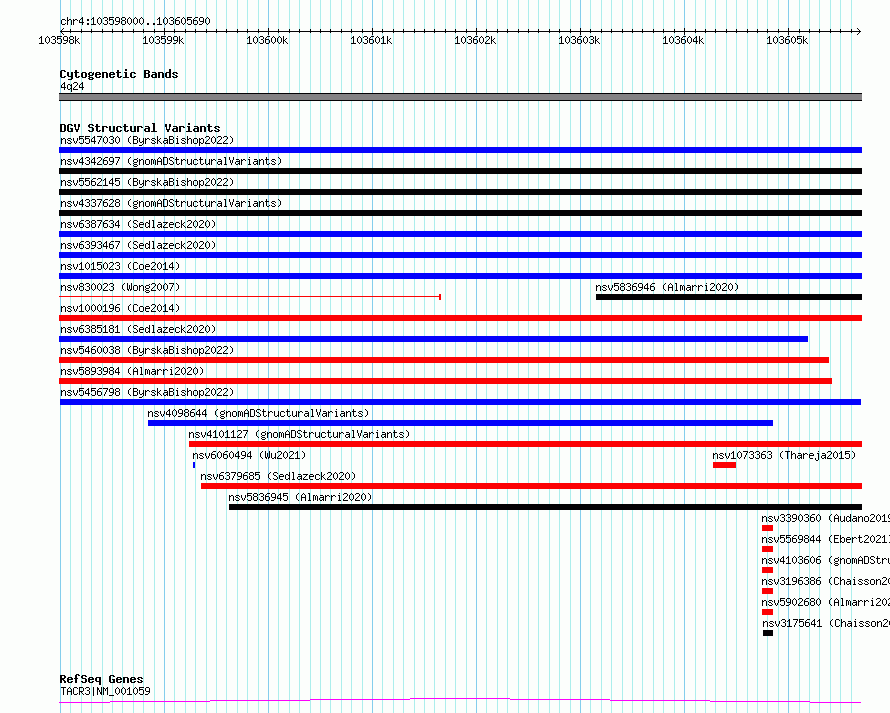Click the 103604k ruler tick label
Screen dimensions: 890x713
tap(683, 40)
